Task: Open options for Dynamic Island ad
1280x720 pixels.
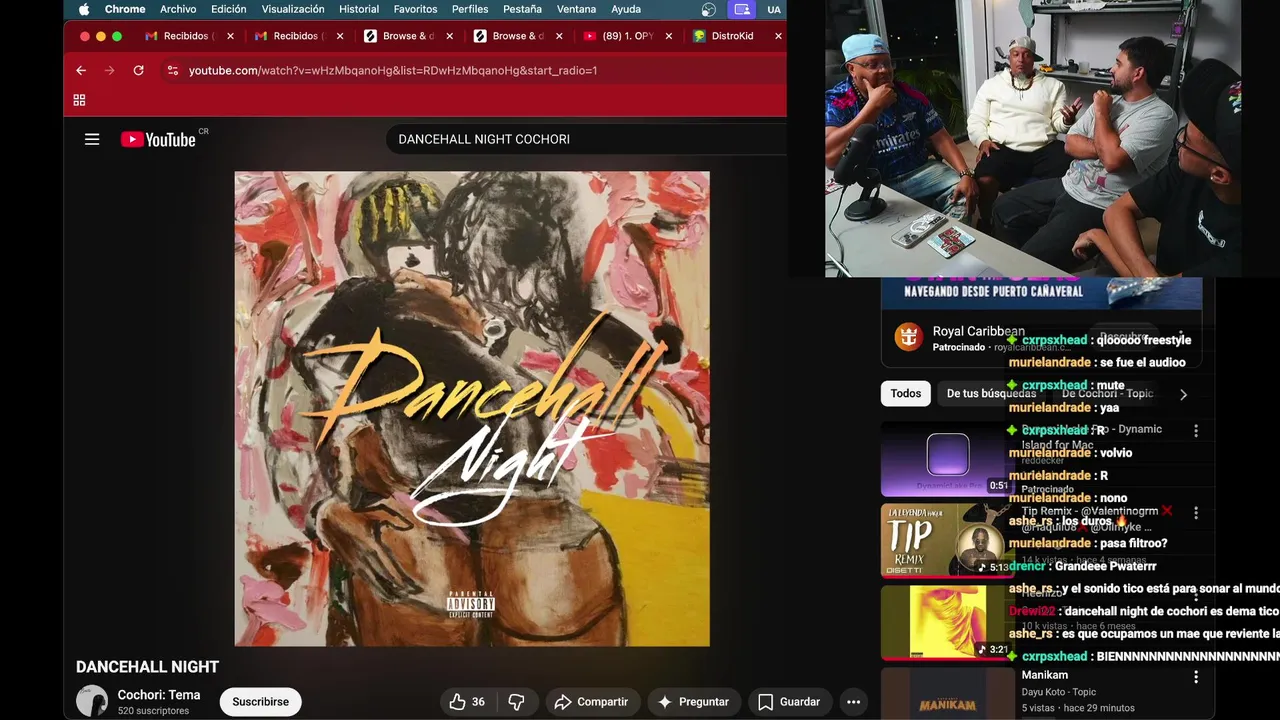Action: (x=1196, y=431)
